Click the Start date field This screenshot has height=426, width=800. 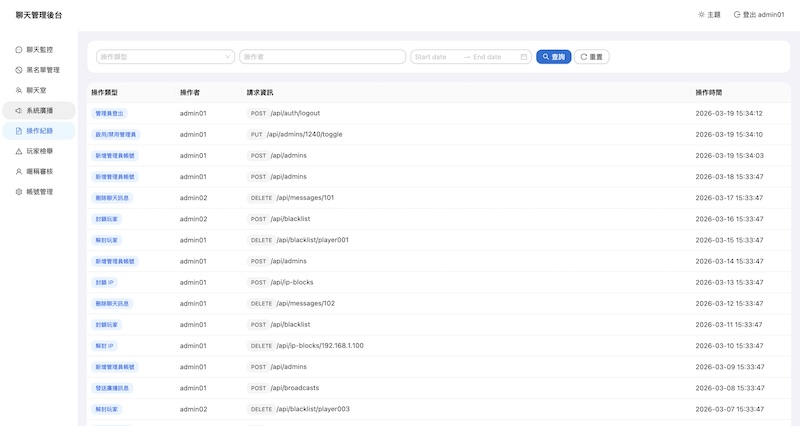[x=435, y=57]
